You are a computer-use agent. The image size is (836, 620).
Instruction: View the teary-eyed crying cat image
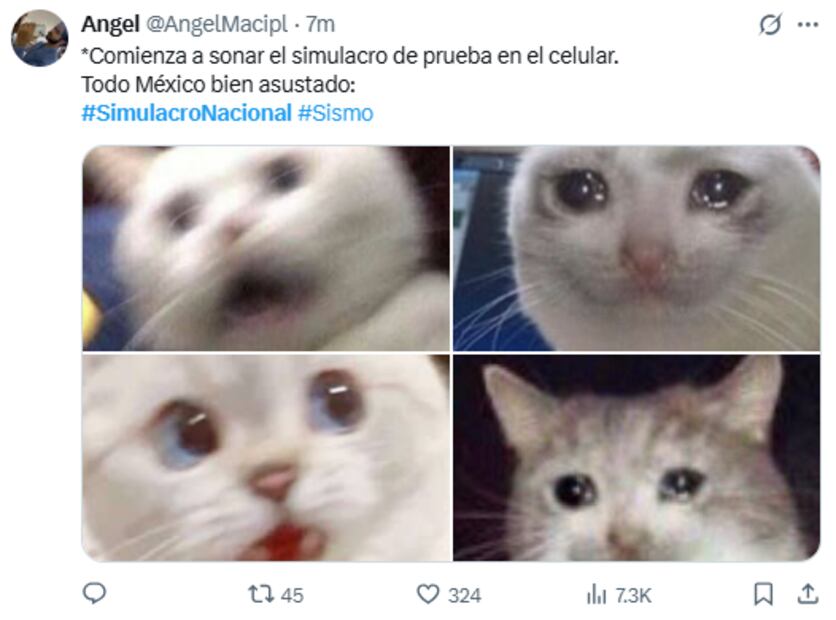tap(637, 248)
